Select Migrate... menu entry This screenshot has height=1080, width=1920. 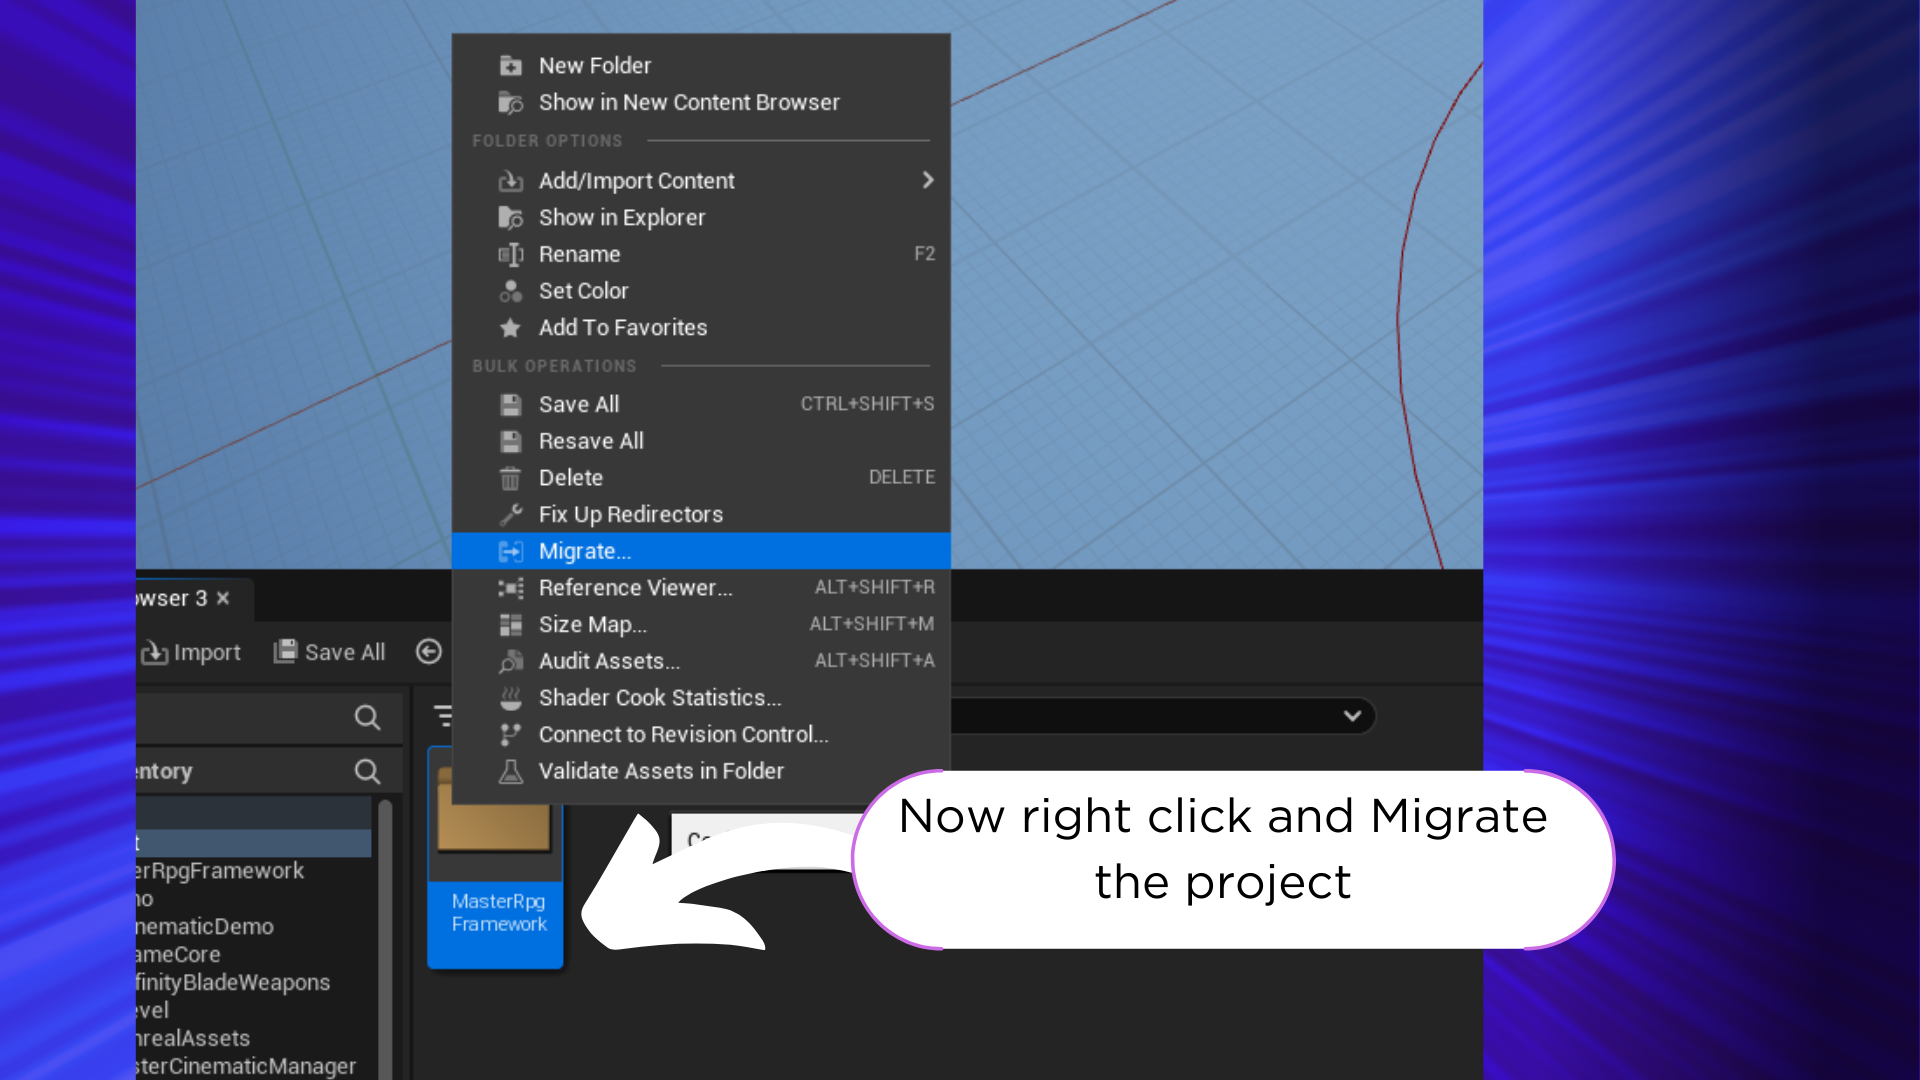click(700, 551)
